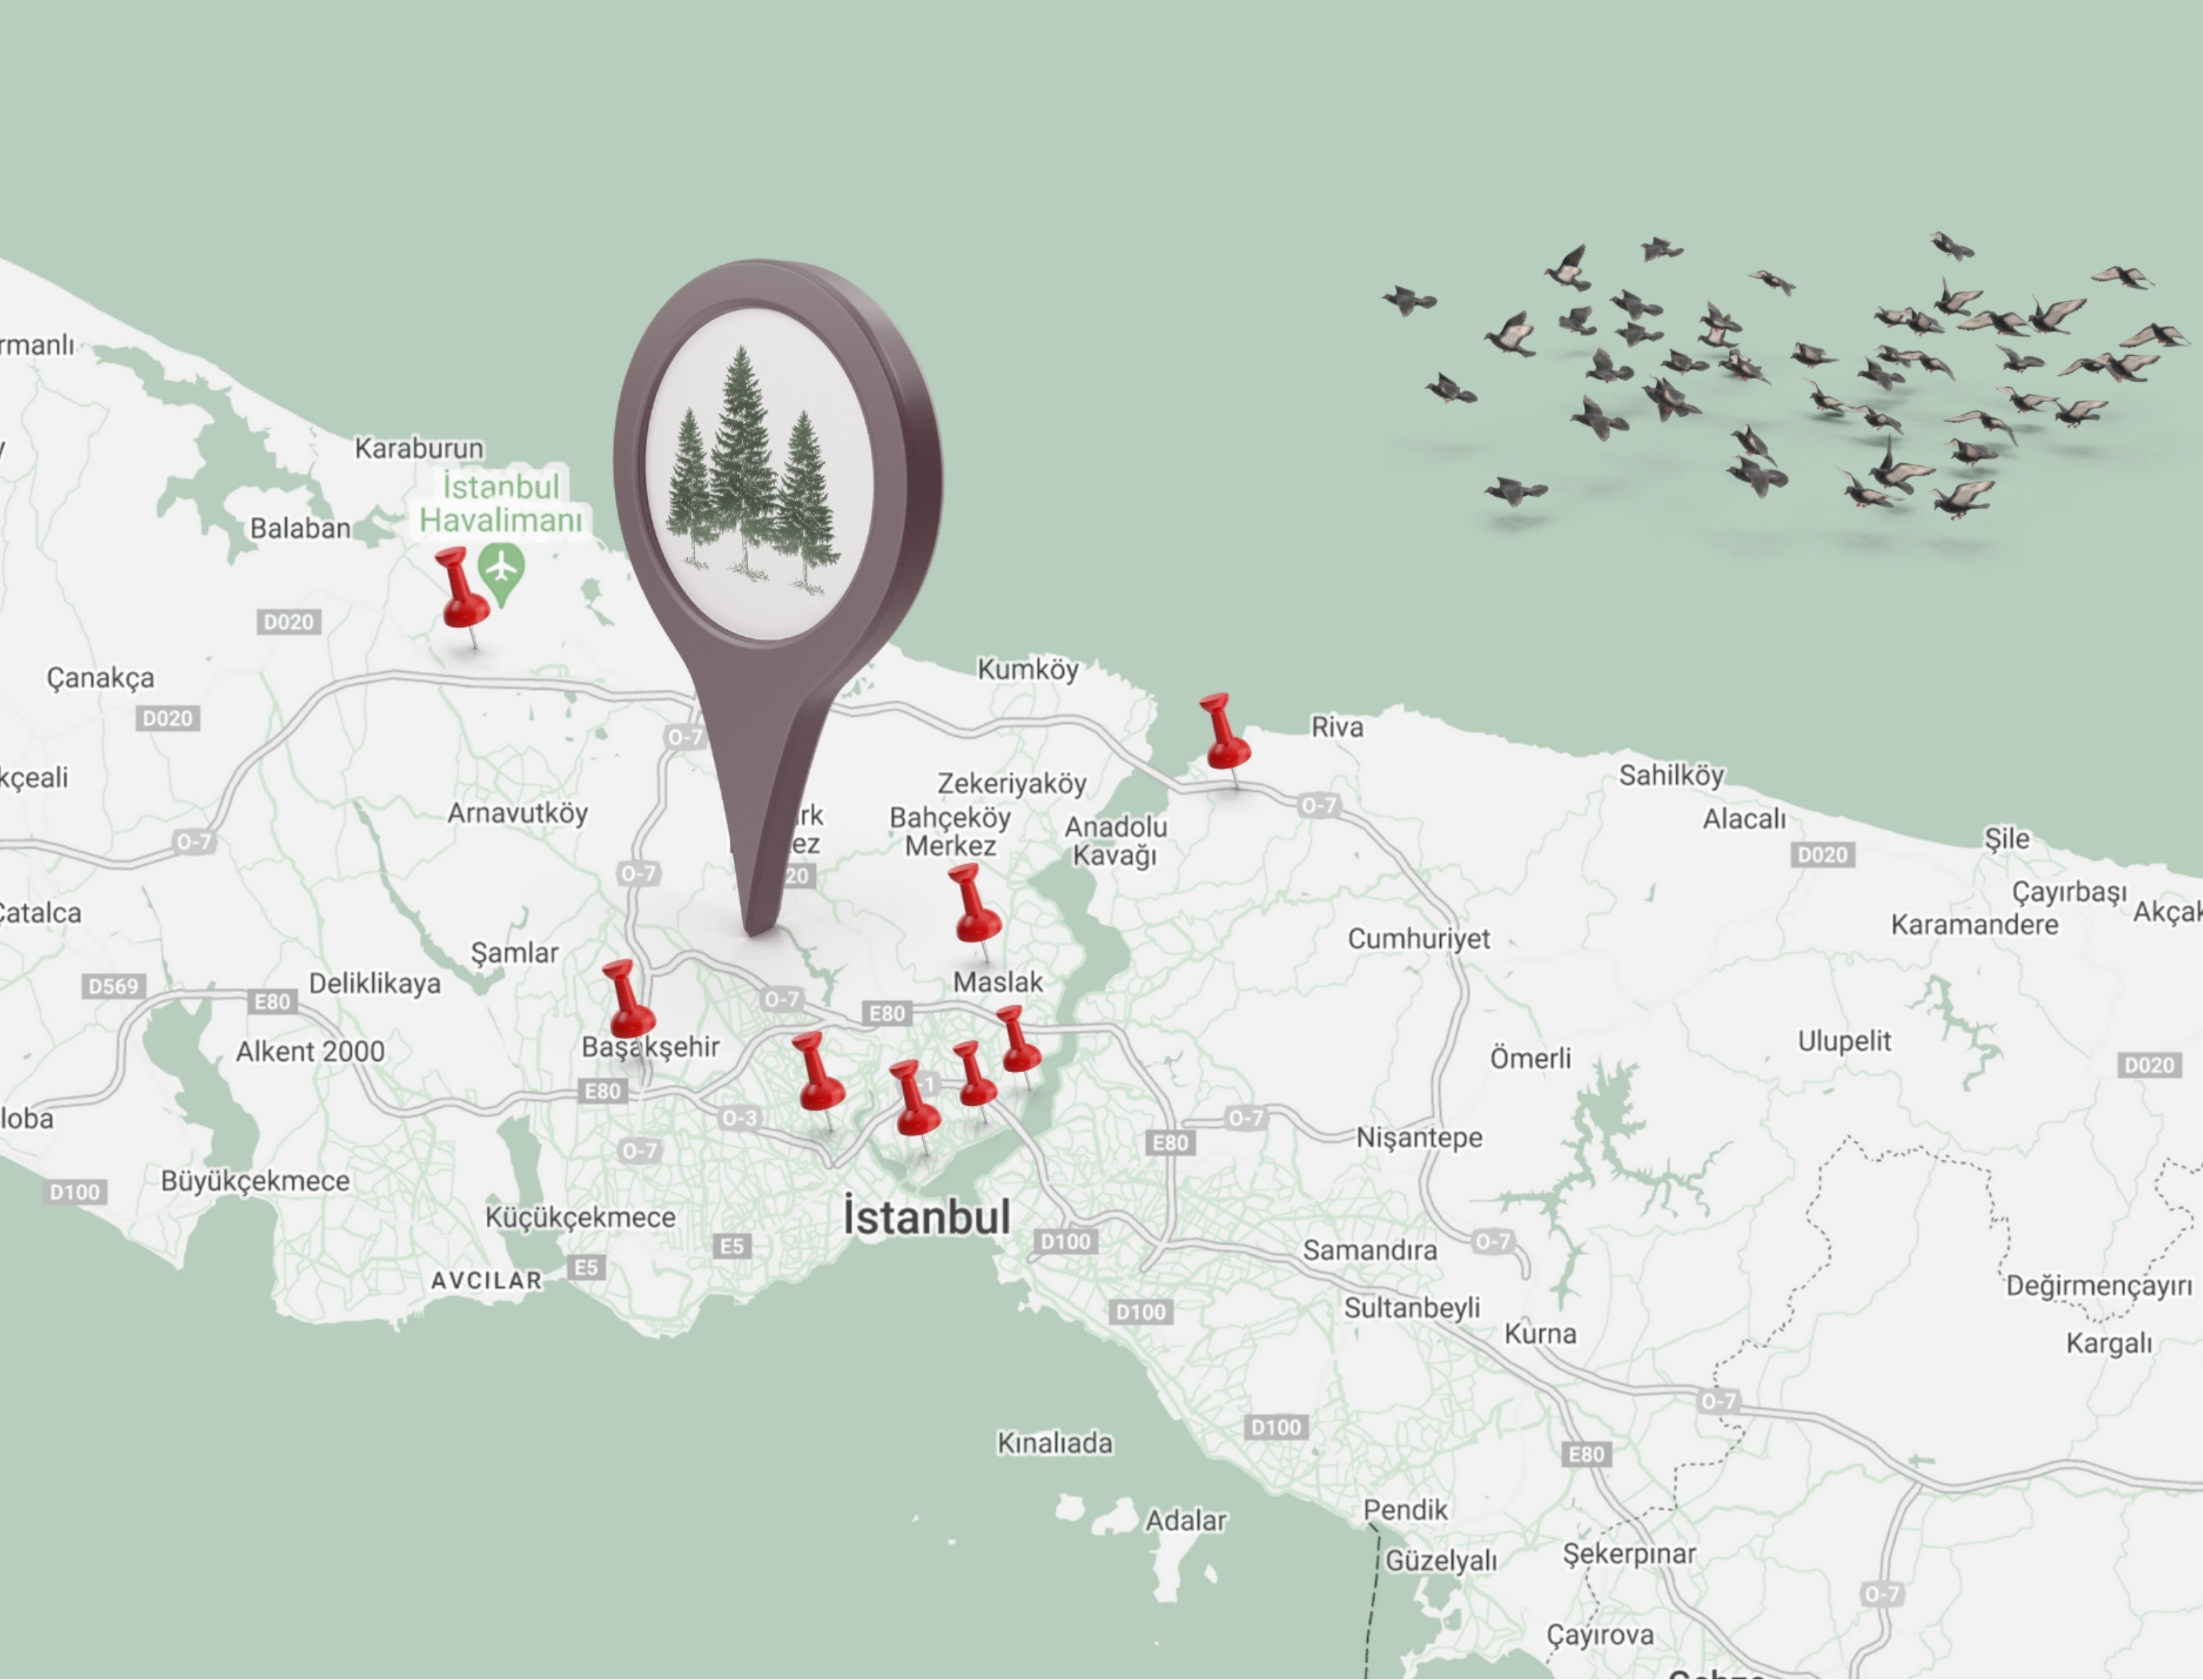This screenshot has height=1680, width=2203.
Task: Select the Zekeriyaköy label
Action: [x=1011, y=783]
